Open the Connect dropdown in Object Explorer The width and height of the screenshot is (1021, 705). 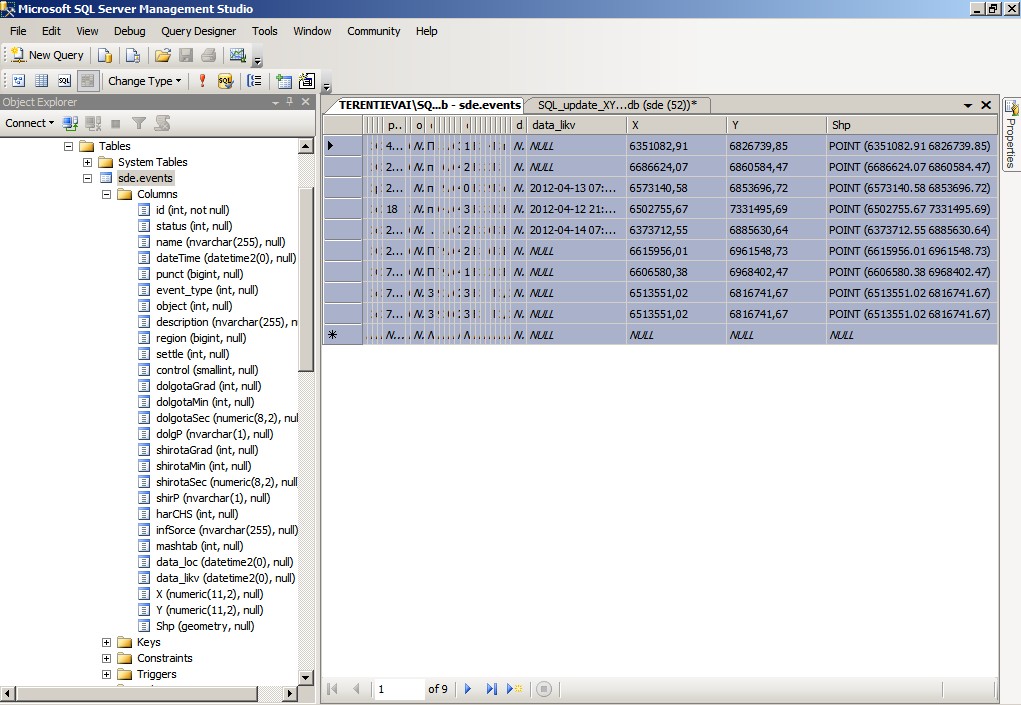29,123
